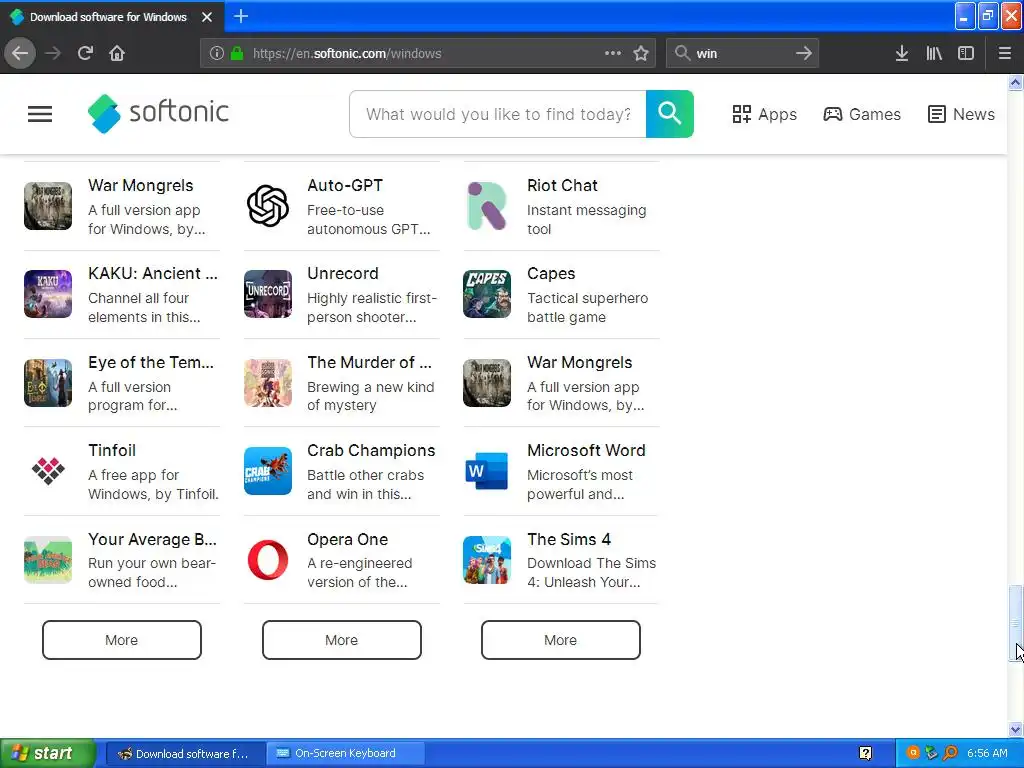Open the Apps menu item
This screenshot has height=768, width=1024.
coord(764,114)
